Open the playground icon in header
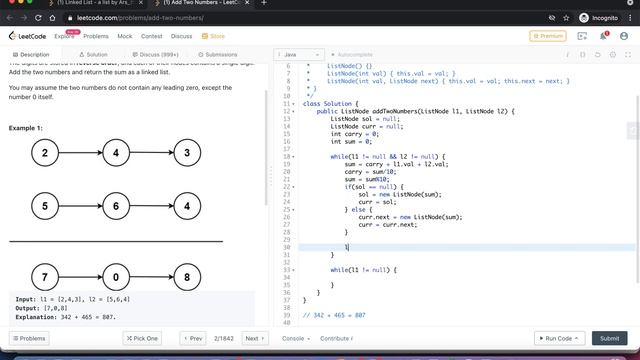The image size is (640, 360). click(x=582, y=36)
